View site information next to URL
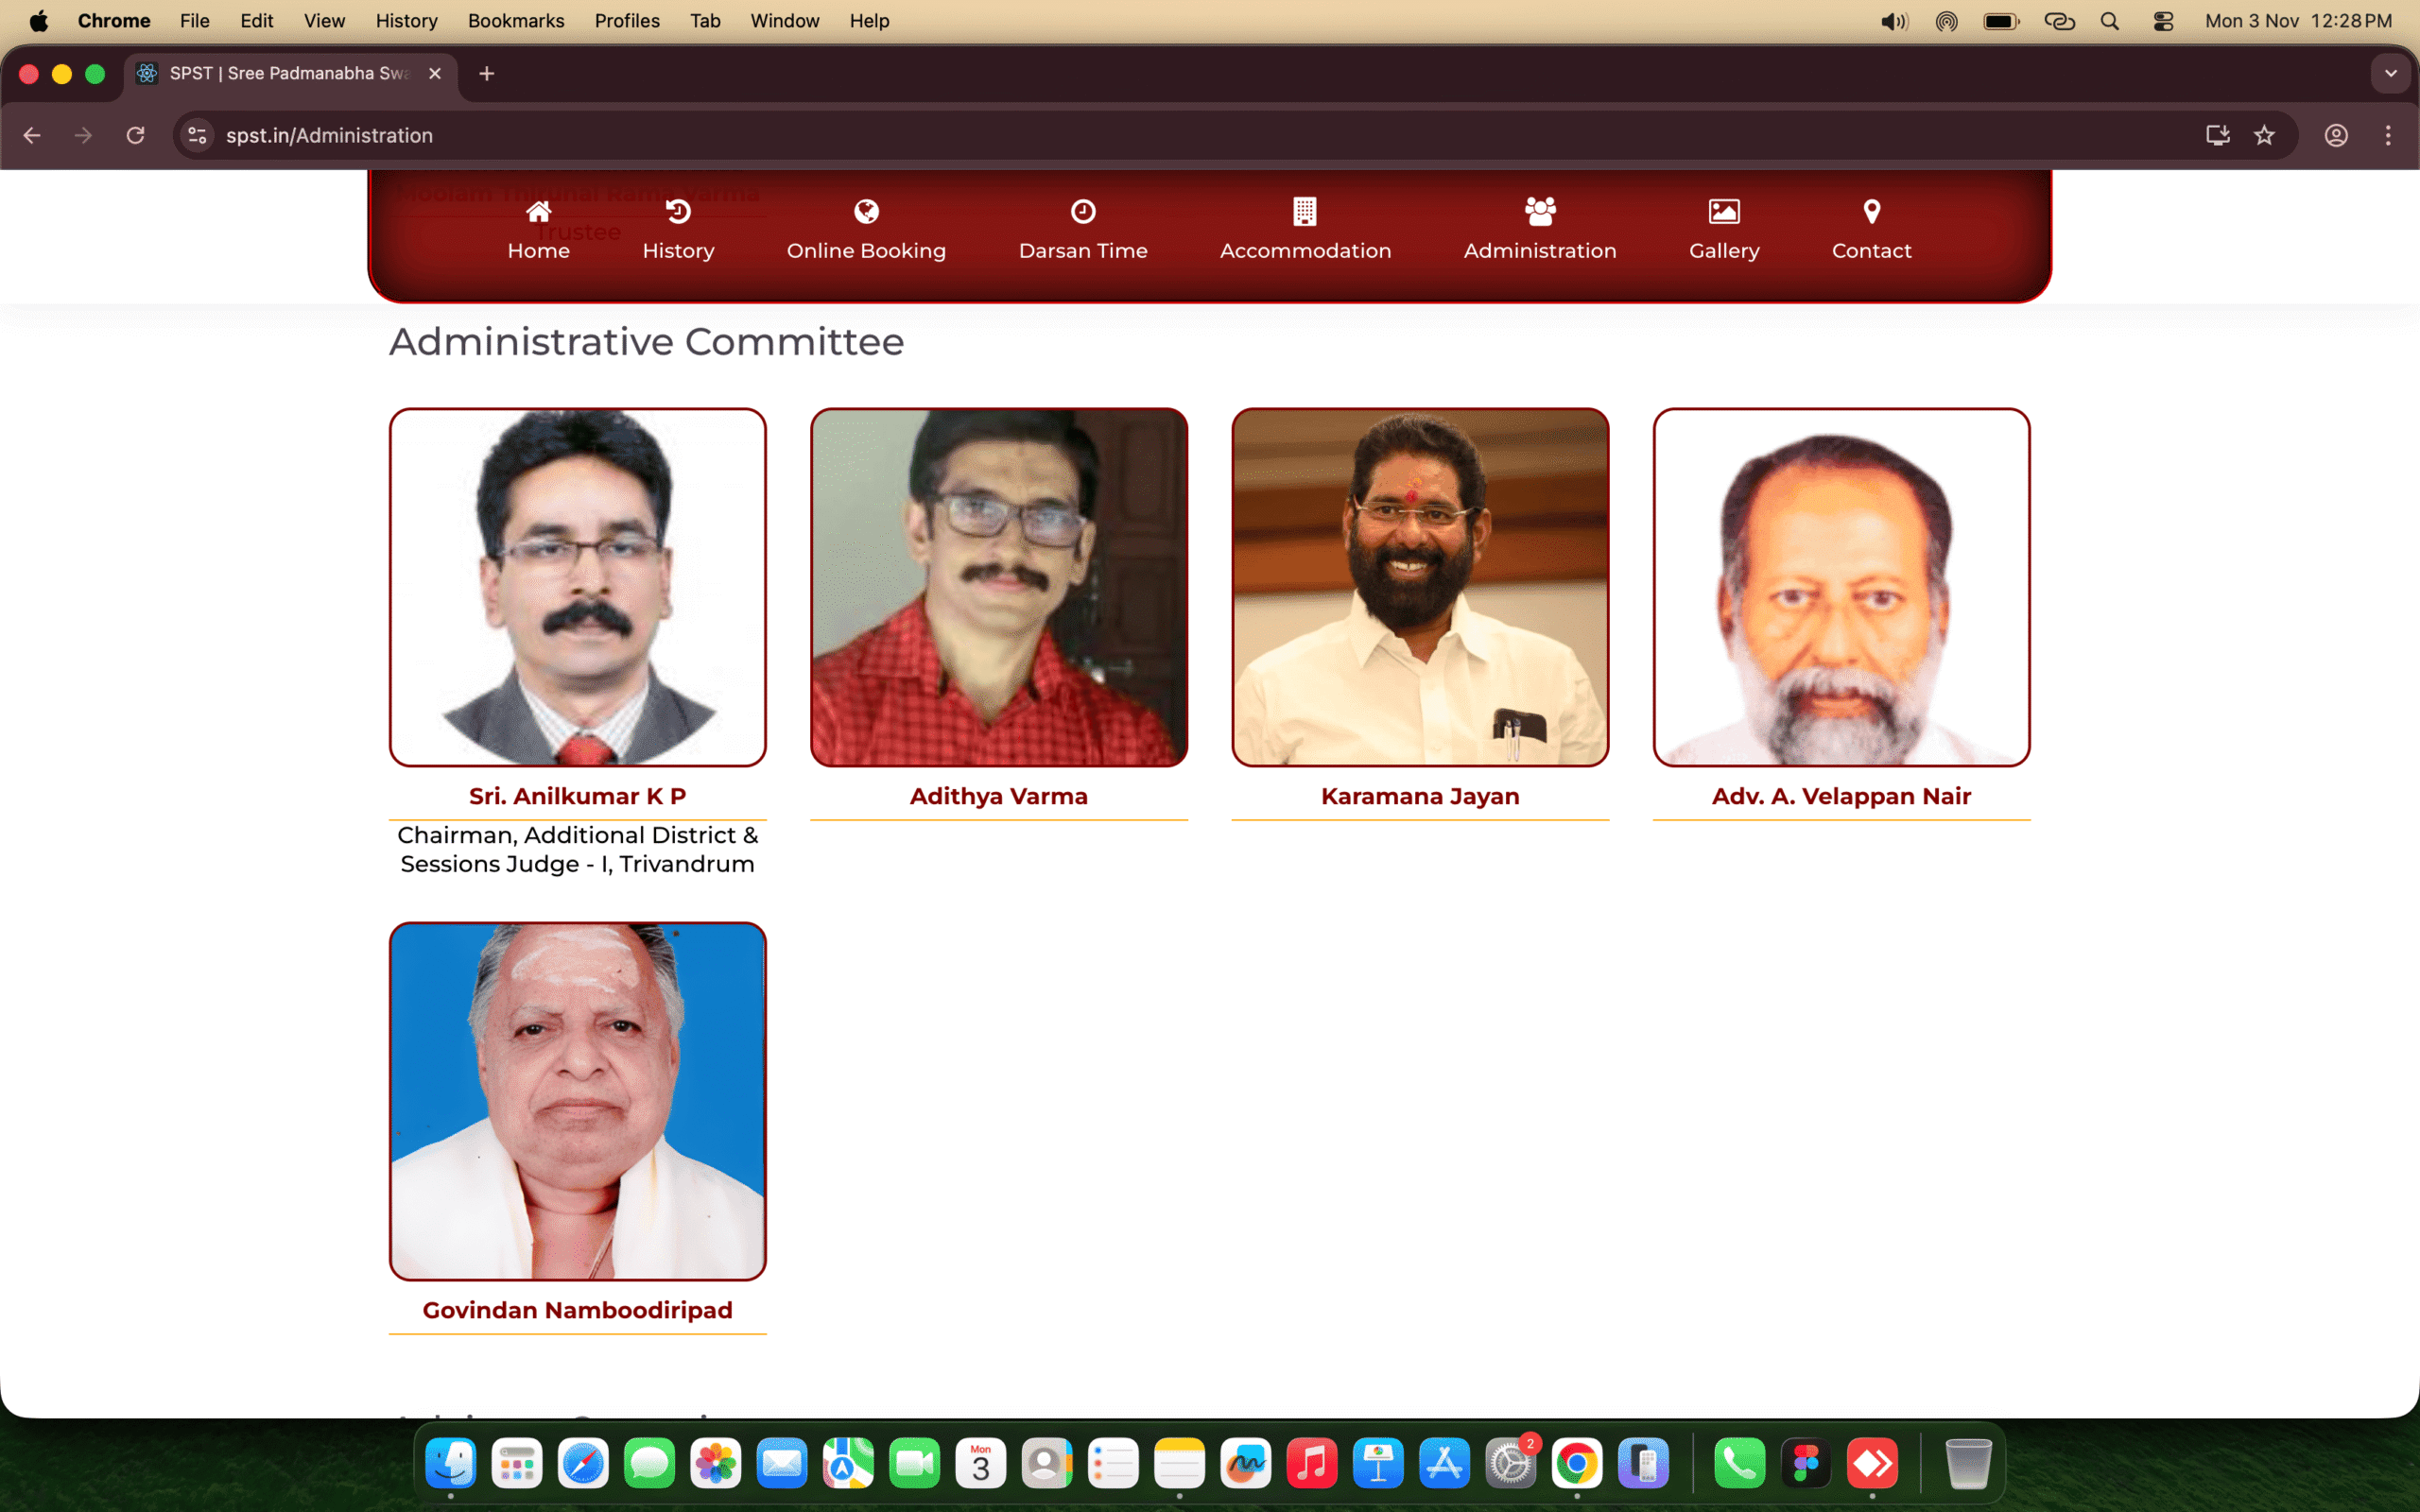Image resolution: width=2420 pixels, height=1512 pixels. coord(198,135)
